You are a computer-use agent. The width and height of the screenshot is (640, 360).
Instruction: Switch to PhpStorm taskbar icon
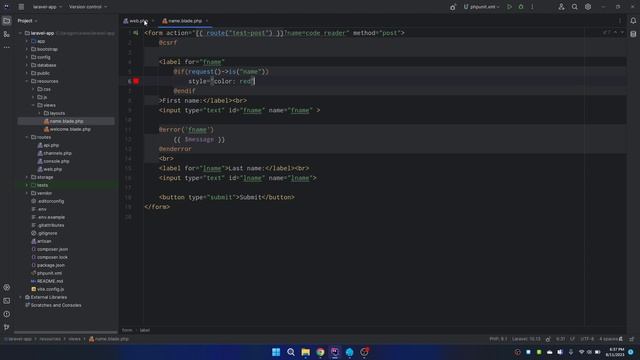point(335,352)
